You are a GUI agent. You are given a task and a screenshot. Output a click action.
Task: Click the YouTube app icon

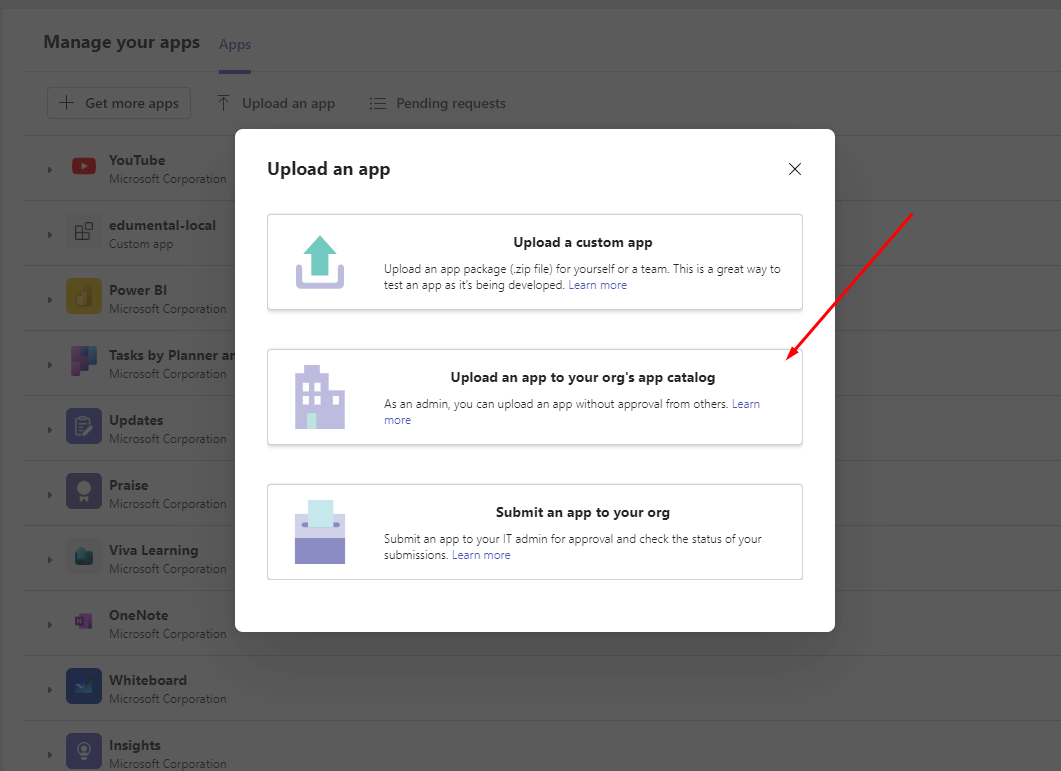click(x=84, y=166)
